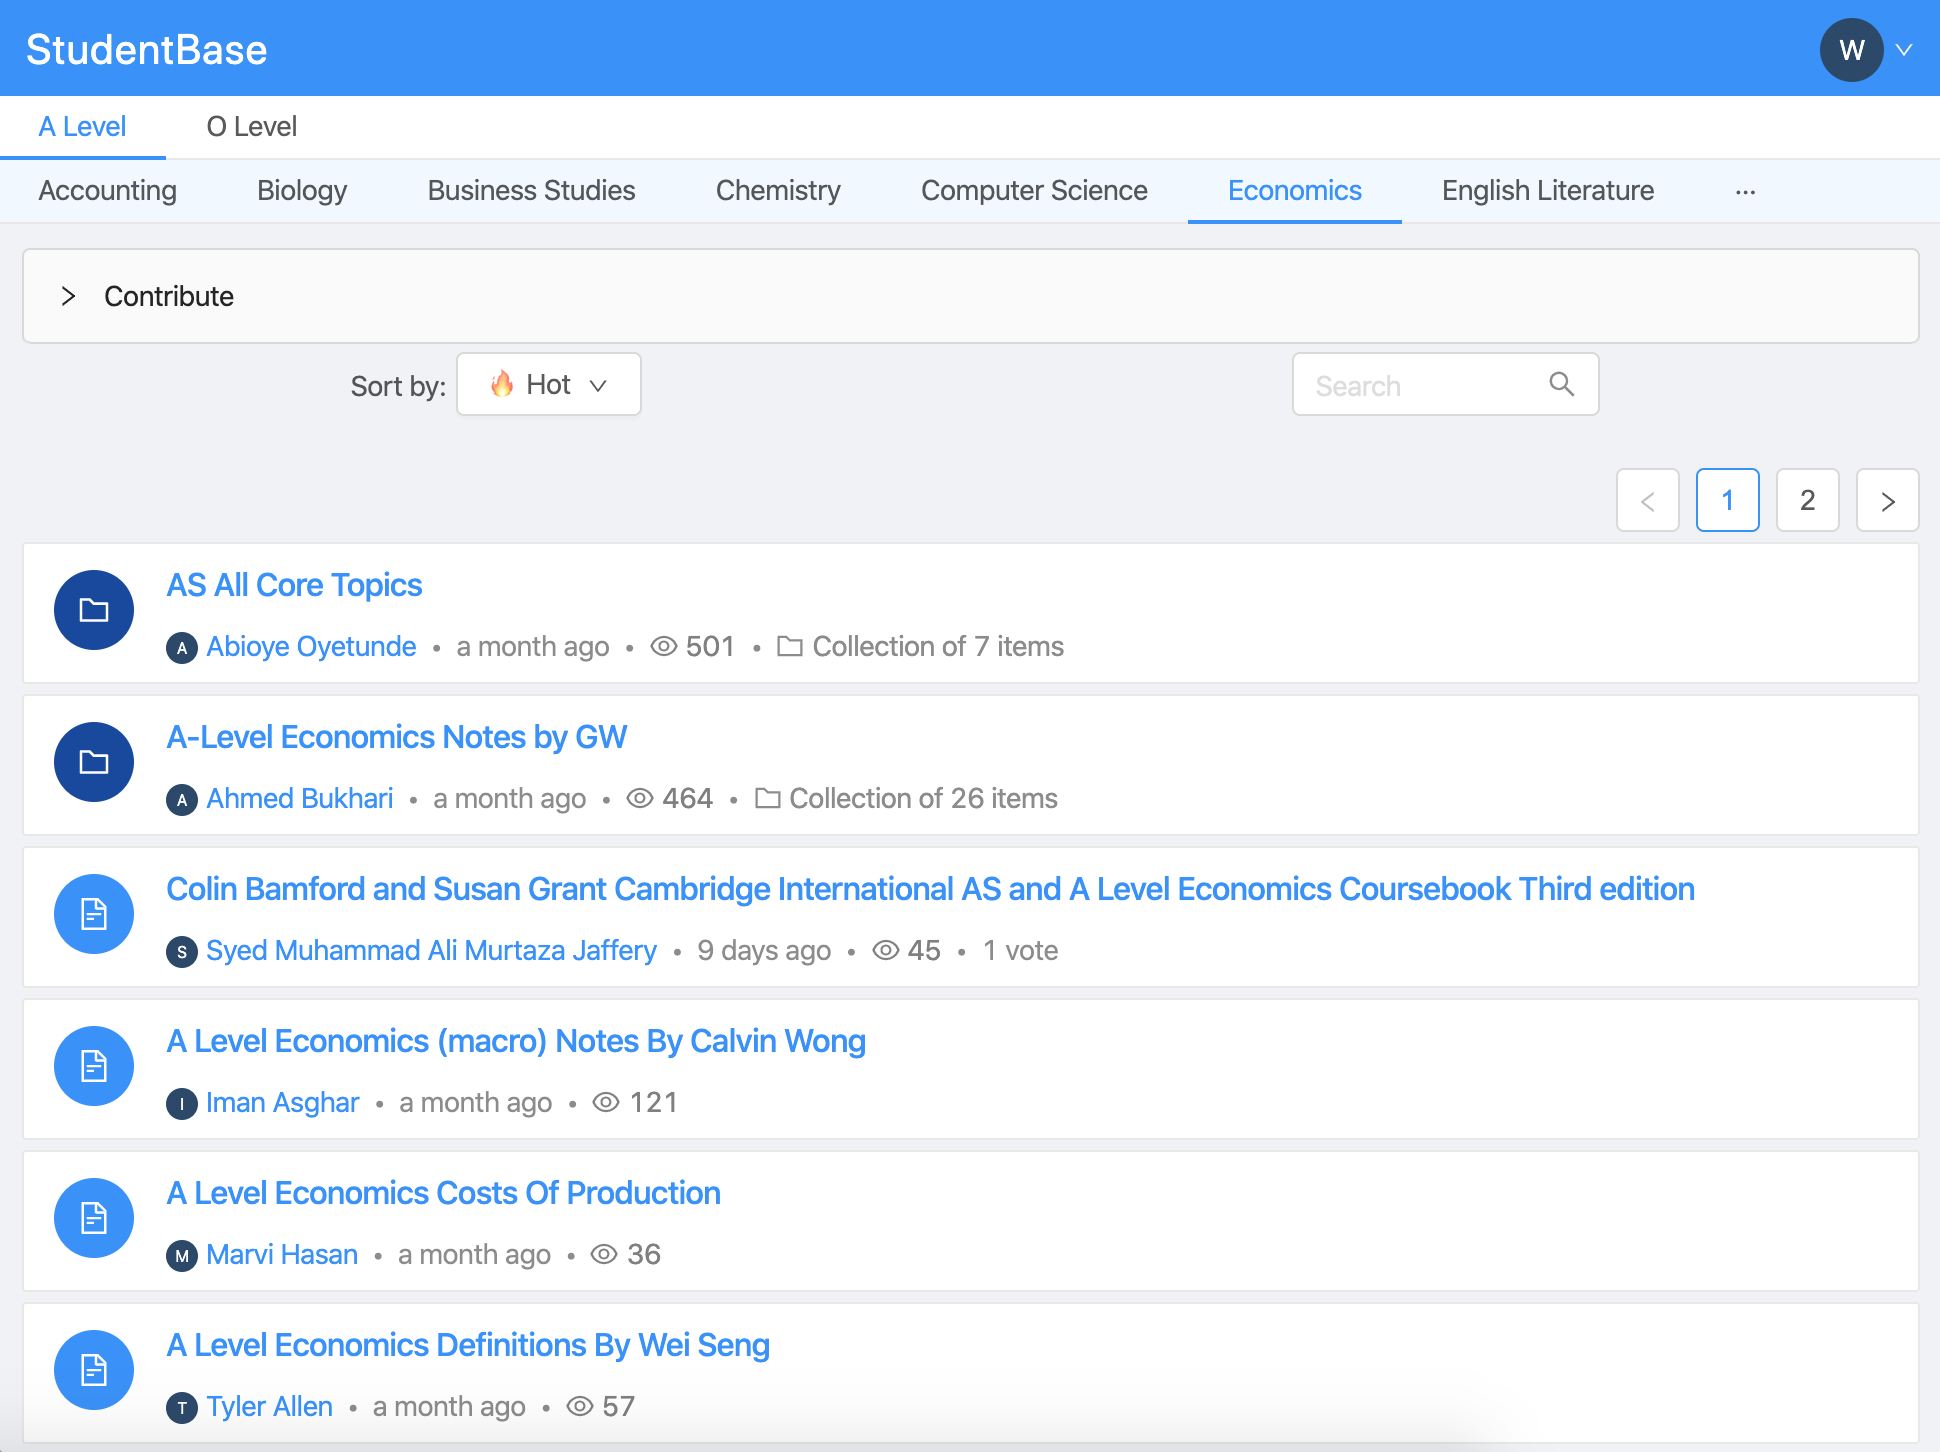Image resolution: width=1940 pixels, height=1452 pixels.
Task: Expand the Contribute panel
Action: [68, 296]
